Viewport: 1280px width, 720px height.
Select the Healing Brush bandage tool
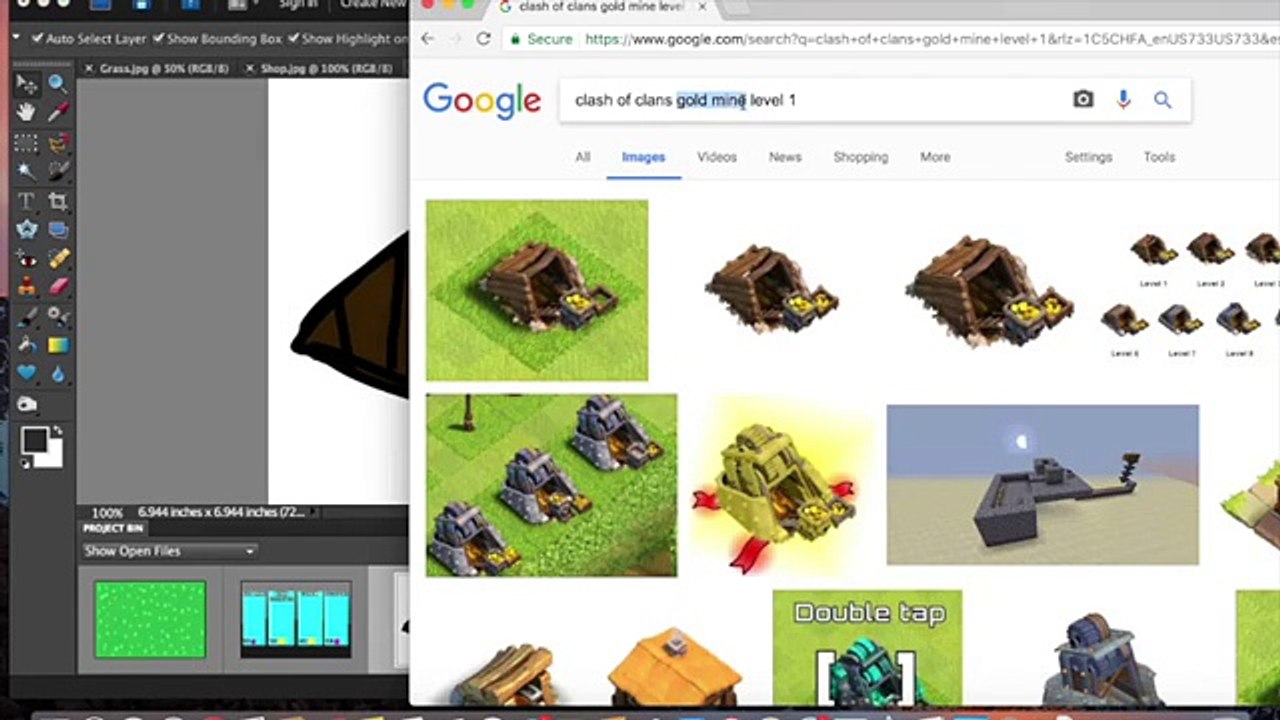pyautogui.click(x=58, y=259)
